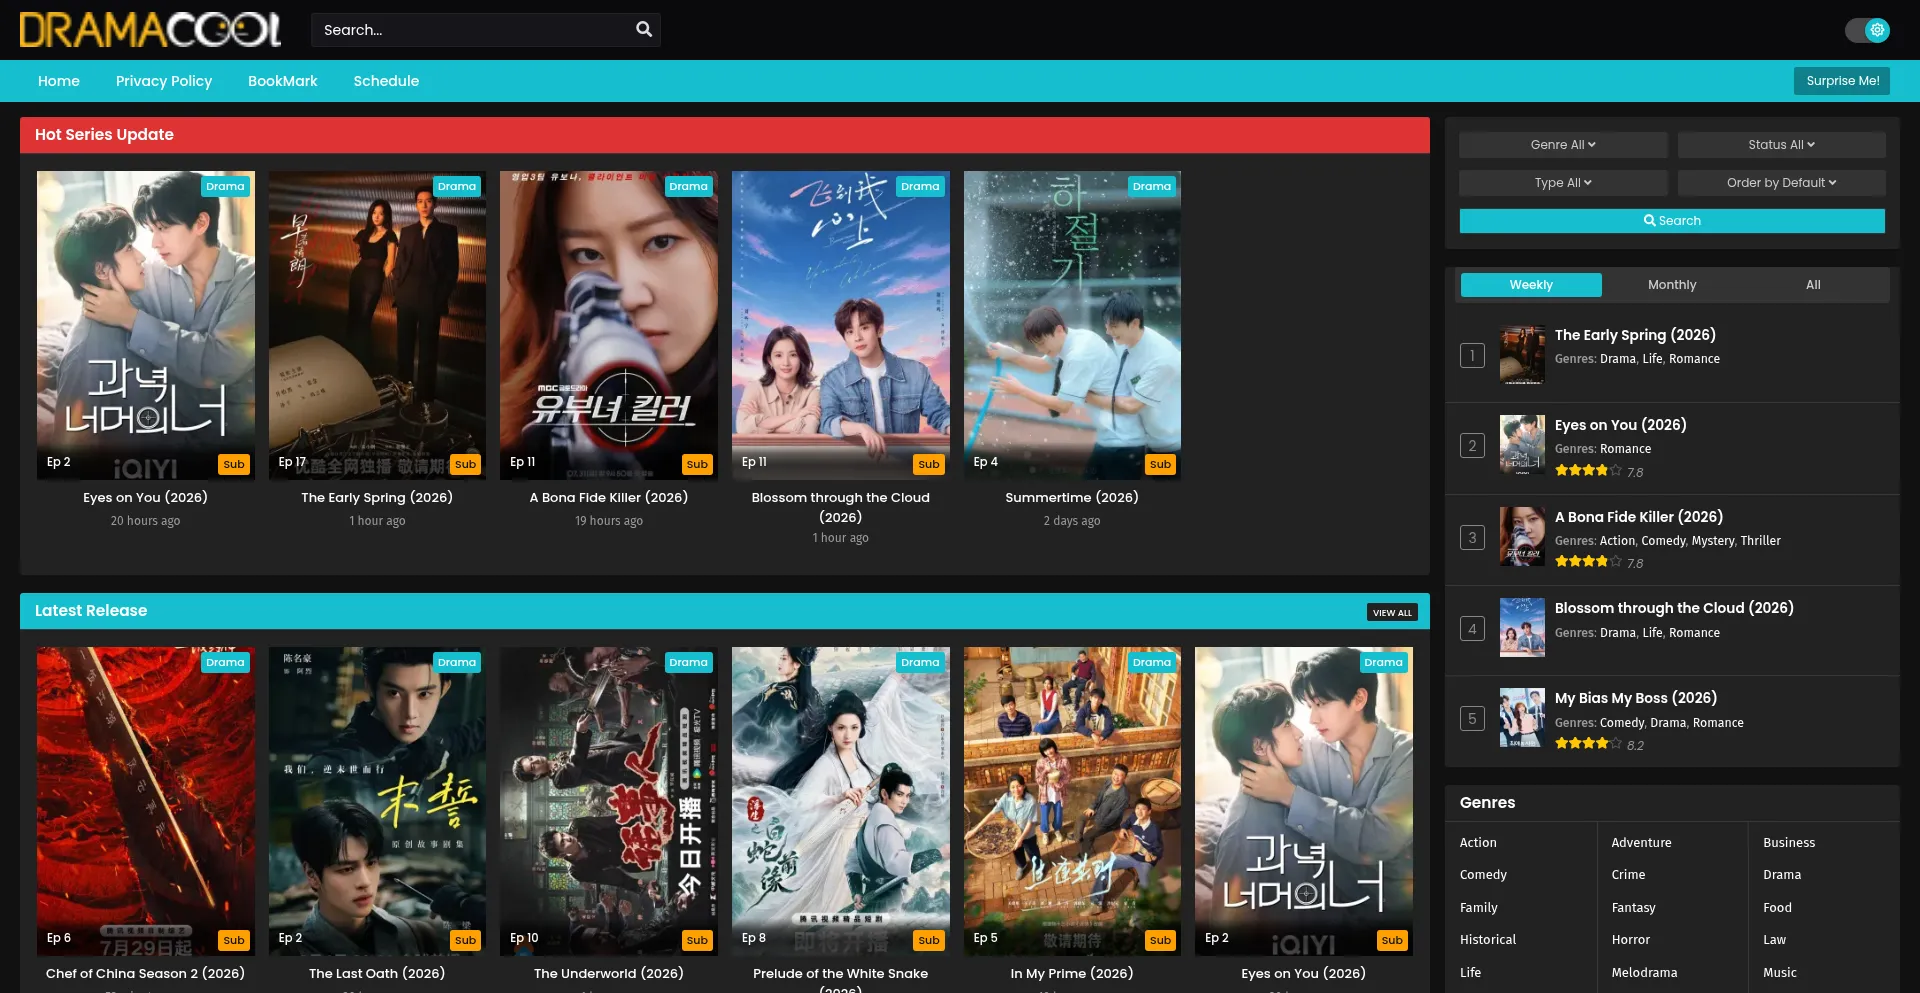
Task: Click the DramaCool logo
Action: click(x=150, y=30)
